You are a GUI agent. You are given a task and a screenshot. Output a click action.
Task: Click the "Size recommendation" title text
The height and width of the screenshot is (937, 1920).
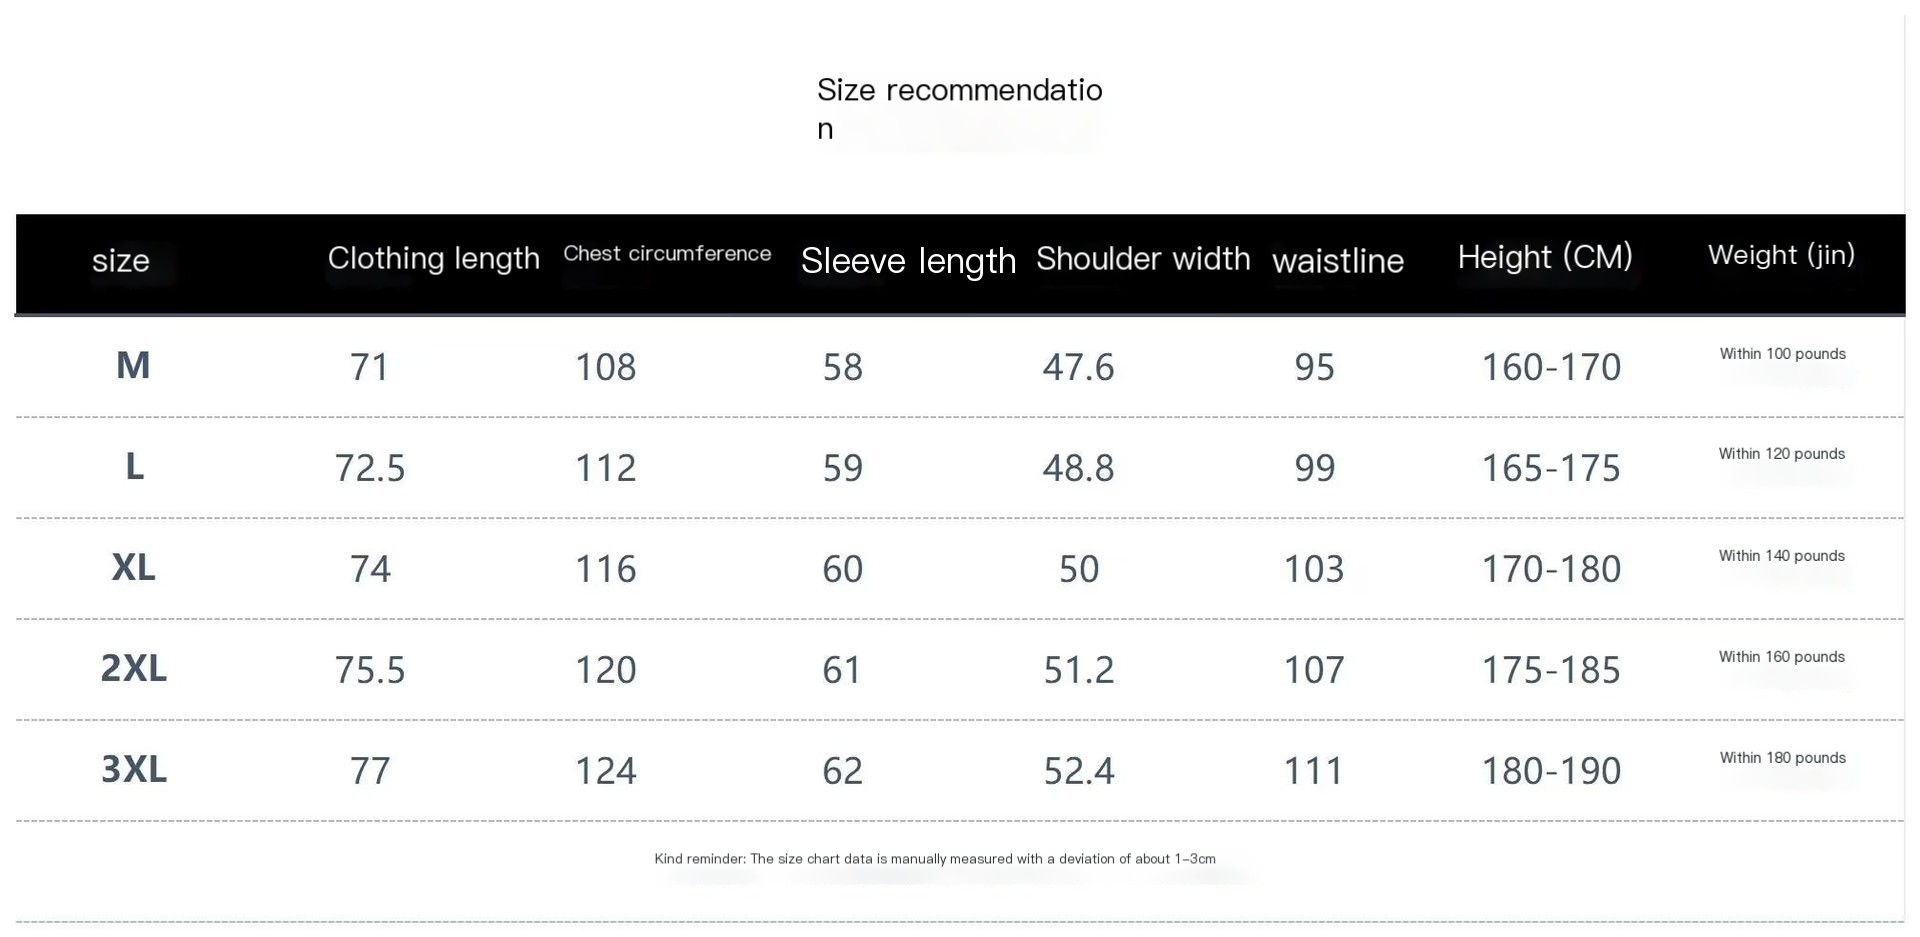coord(958,108)
